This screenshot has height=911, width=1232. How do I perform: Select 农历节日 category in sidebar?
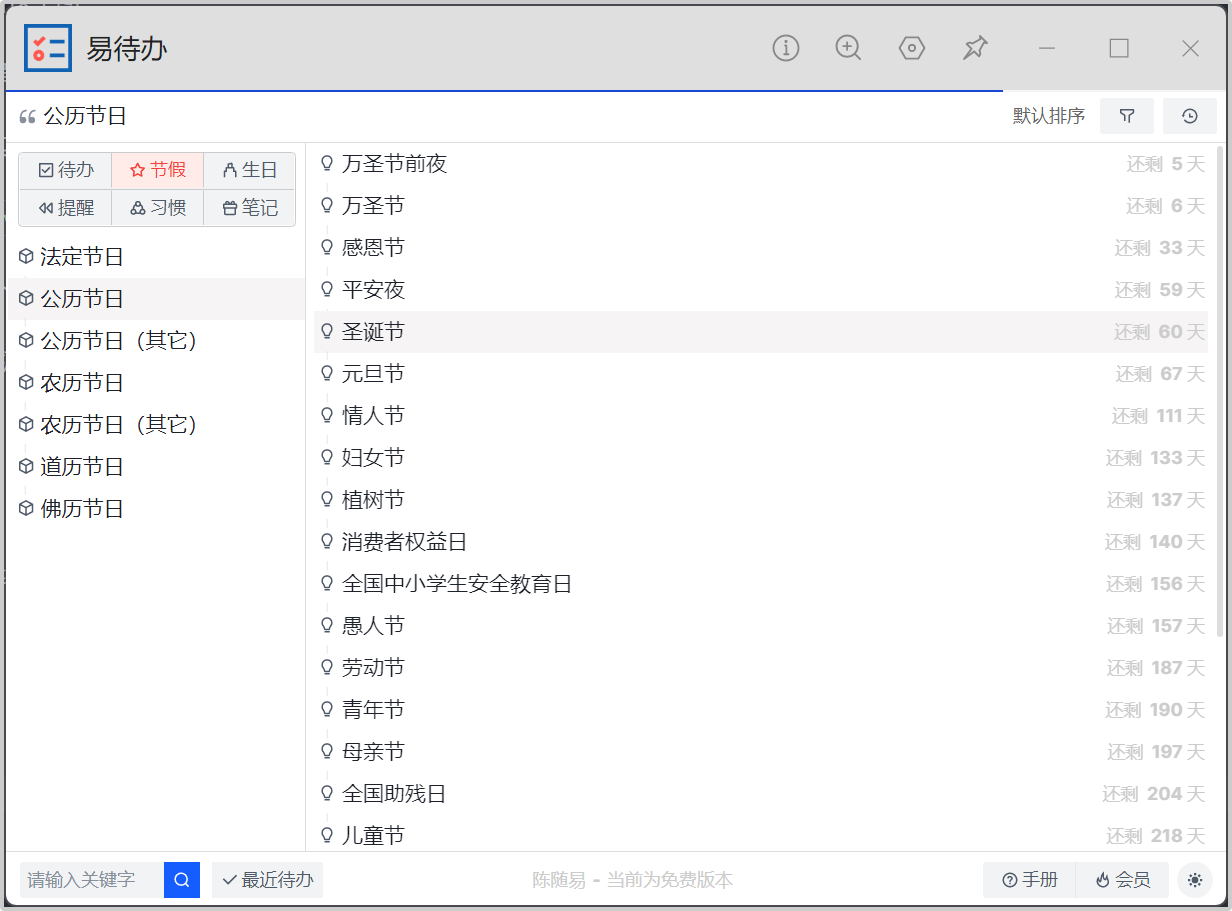(82, 383)
